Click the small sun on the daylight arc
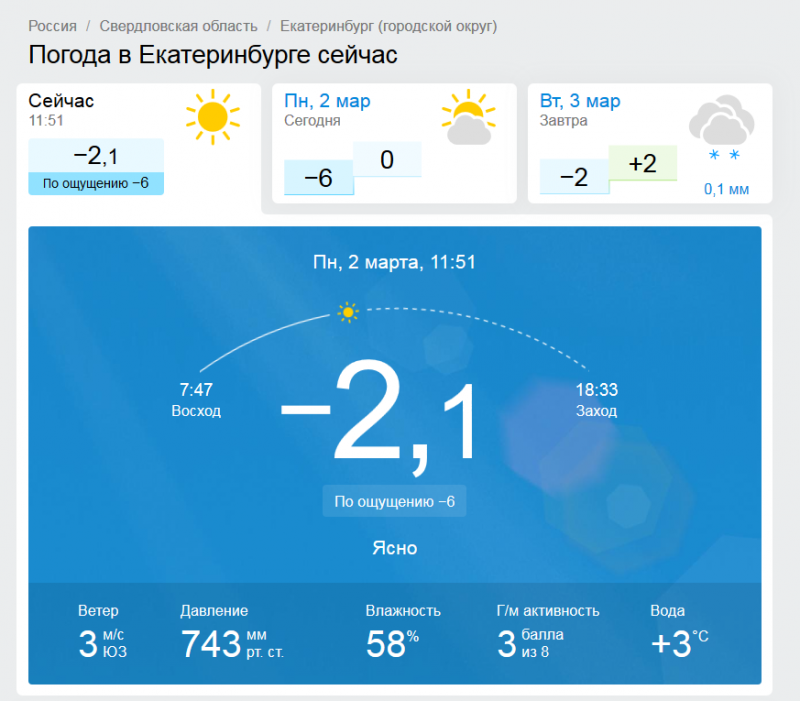 coord(348,312)
